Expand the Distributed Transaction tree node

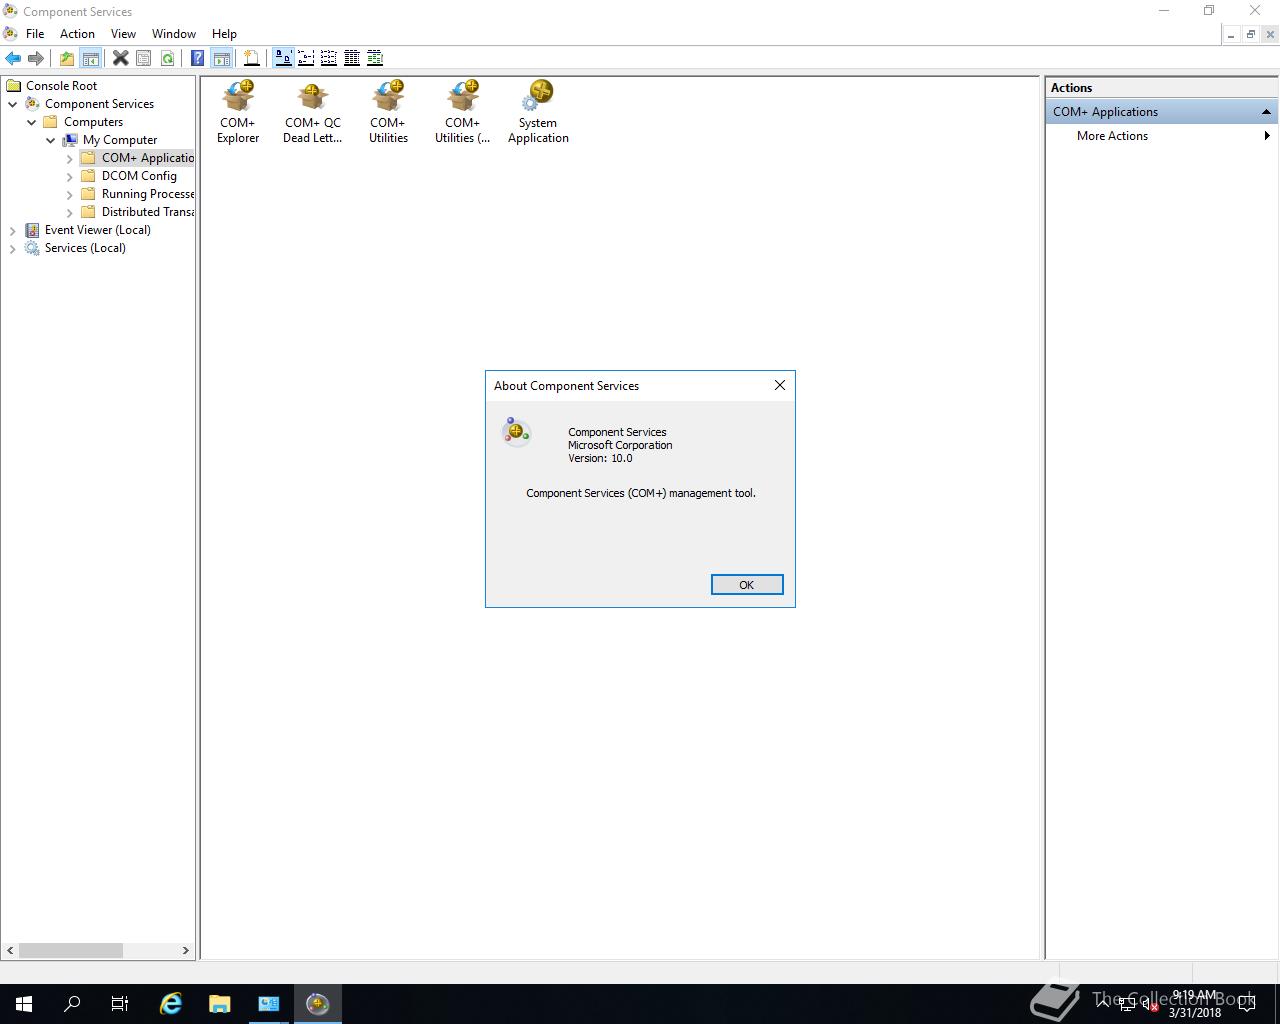tap(70, 212)
